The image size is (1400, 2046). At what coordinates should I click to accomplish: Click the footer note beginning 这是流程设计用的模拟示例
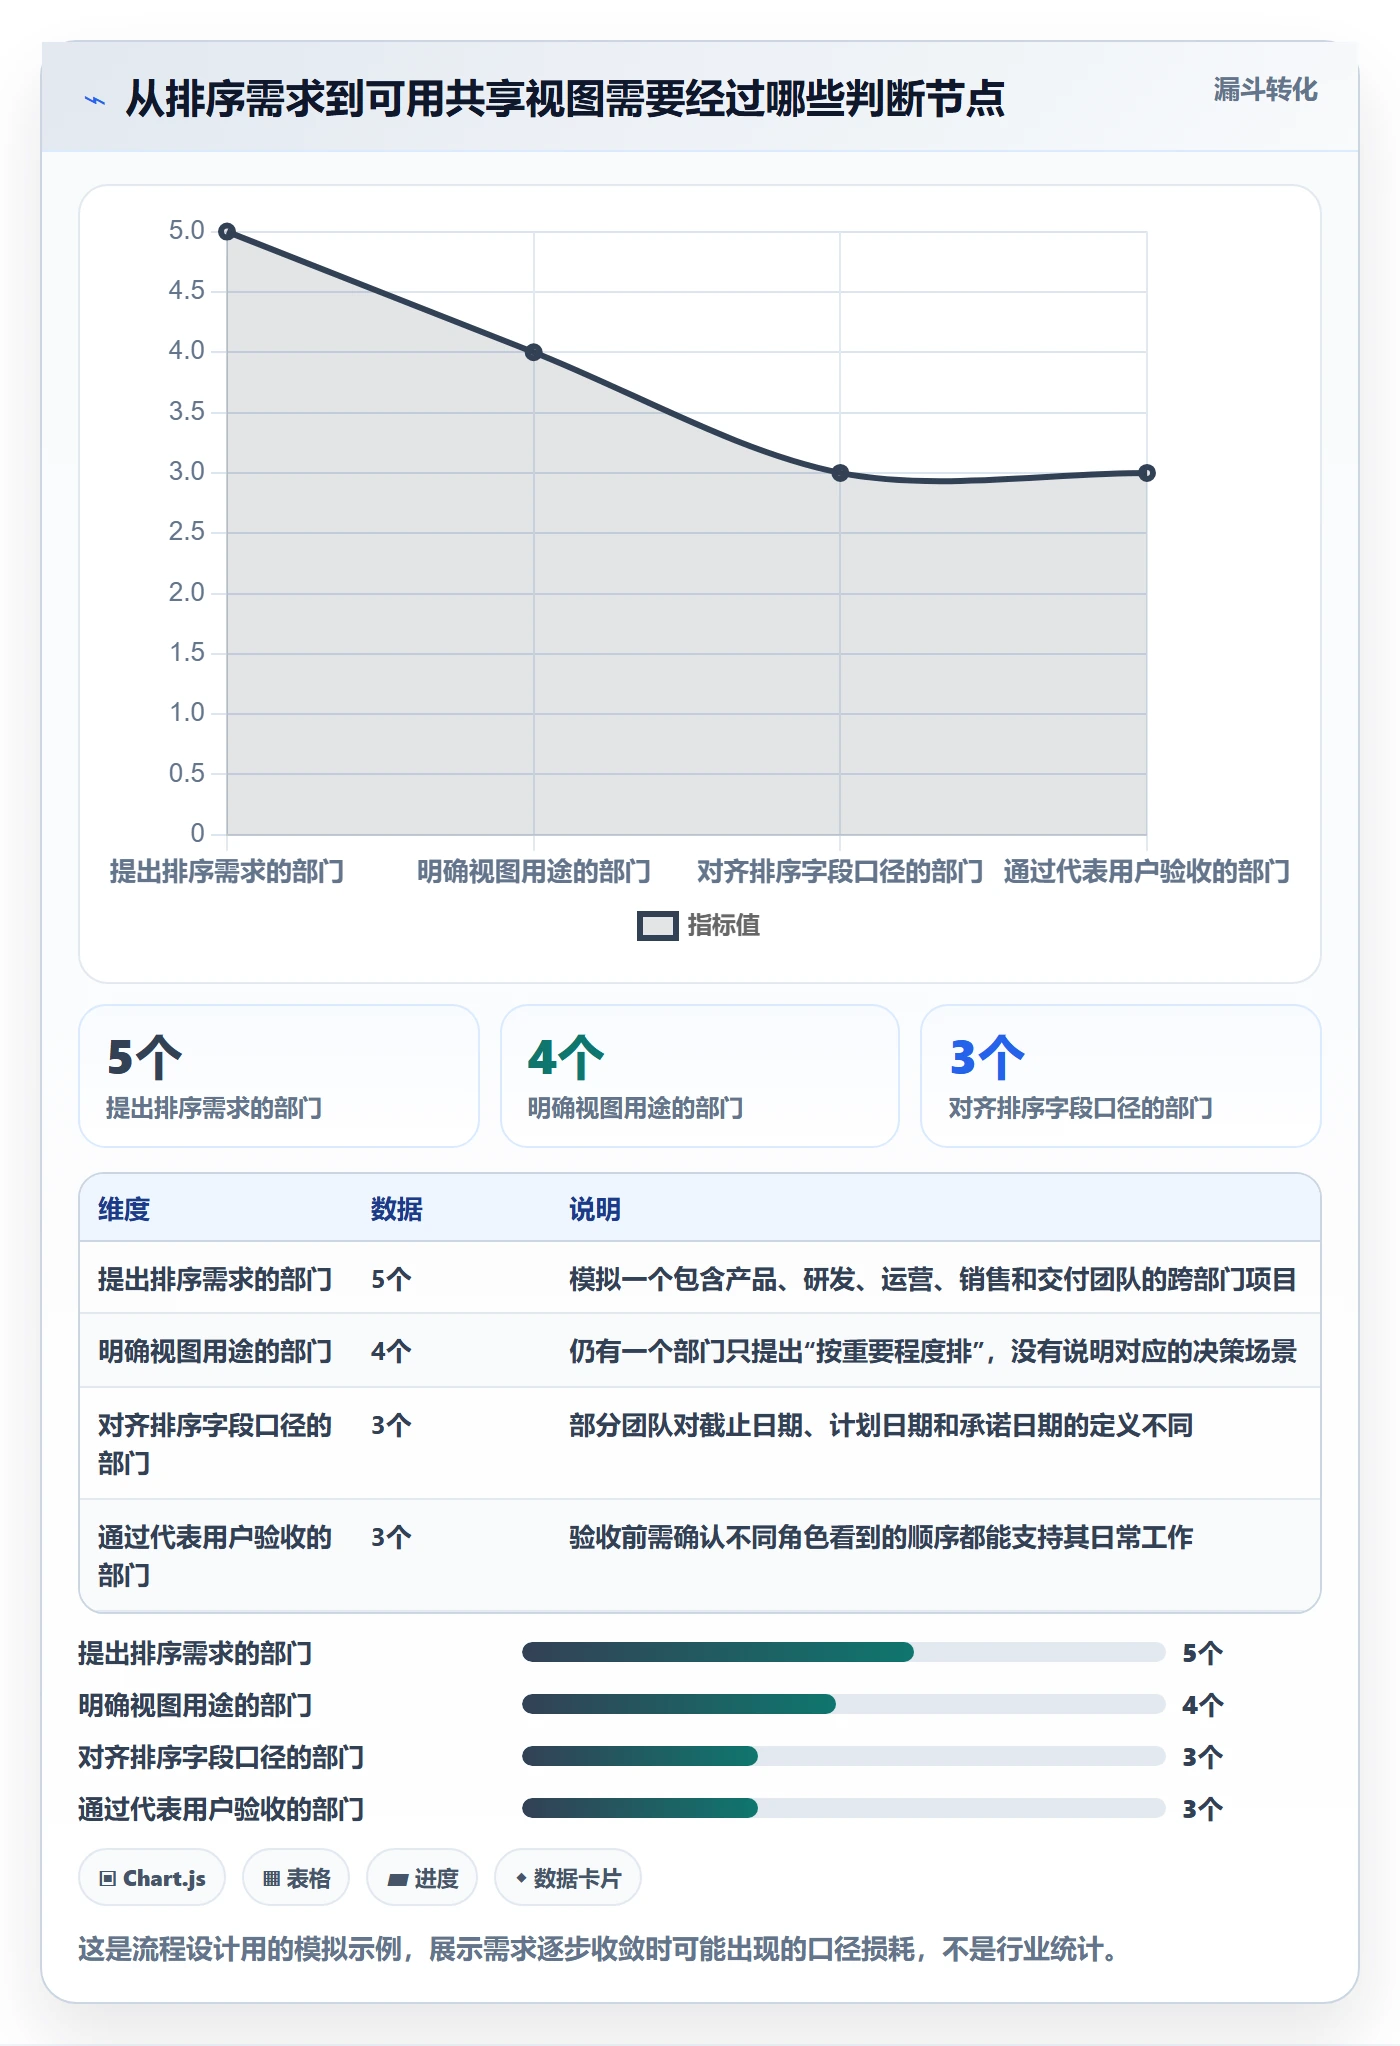point(599,1949)
